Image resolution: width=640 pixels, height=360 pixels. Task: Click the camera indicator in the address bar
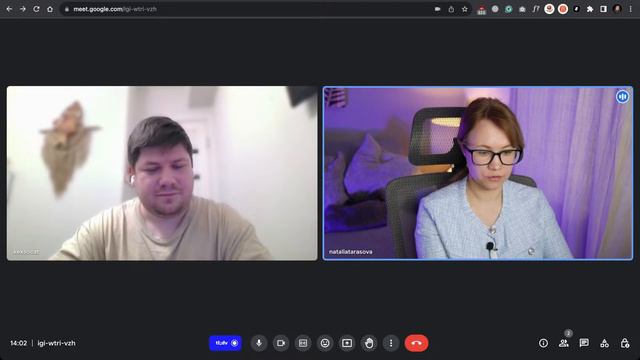(x=438, y=9)
